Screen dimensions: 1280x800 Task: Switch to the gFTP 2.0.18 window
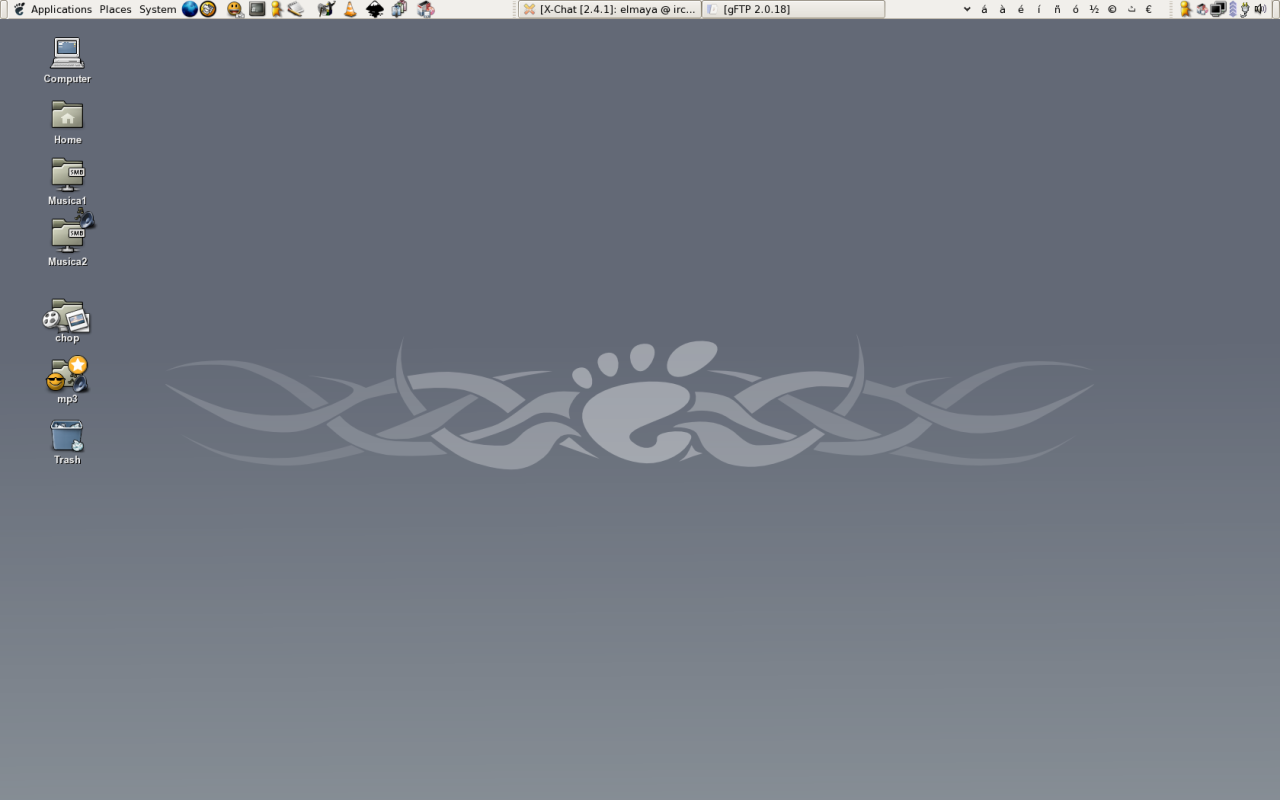coord(793,9)
